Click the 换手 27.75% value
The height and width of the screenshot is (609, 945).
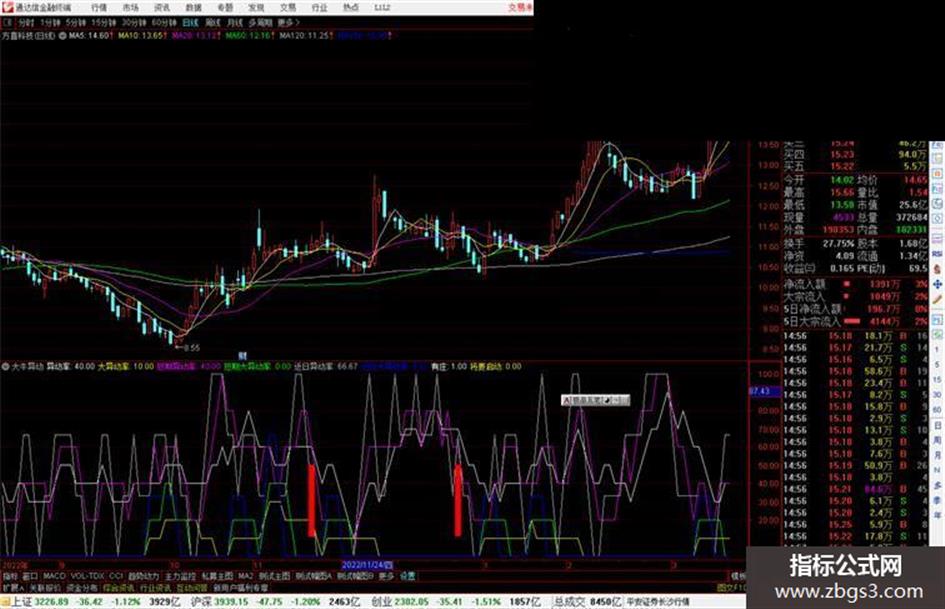838,244
